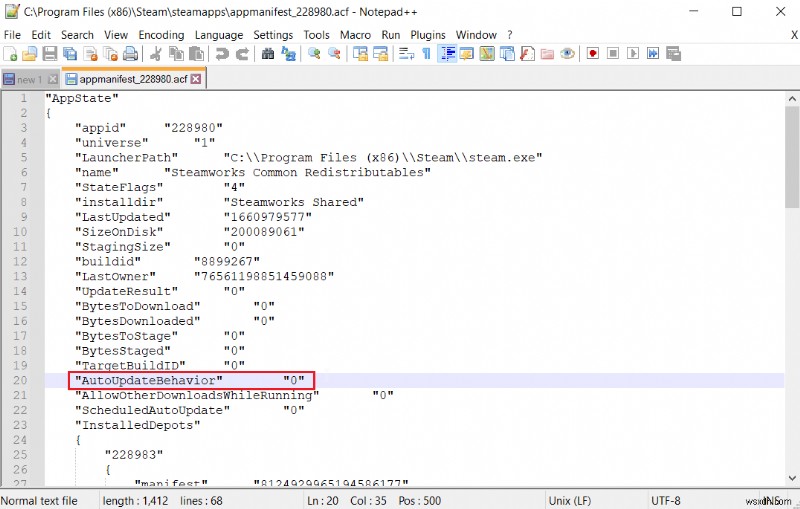Click the Open file folder icon
The height and width of the screenshot is (509, 800).
[x=30, y=54]
